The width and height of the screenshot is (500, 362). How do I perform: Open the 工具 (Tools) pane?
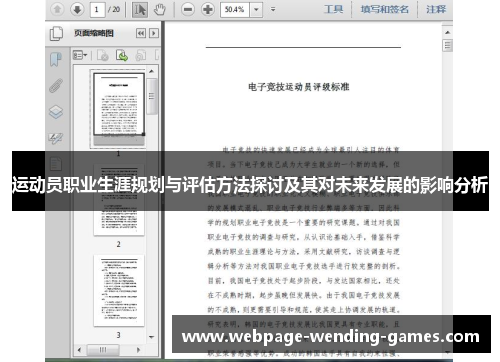pos(333,9)
